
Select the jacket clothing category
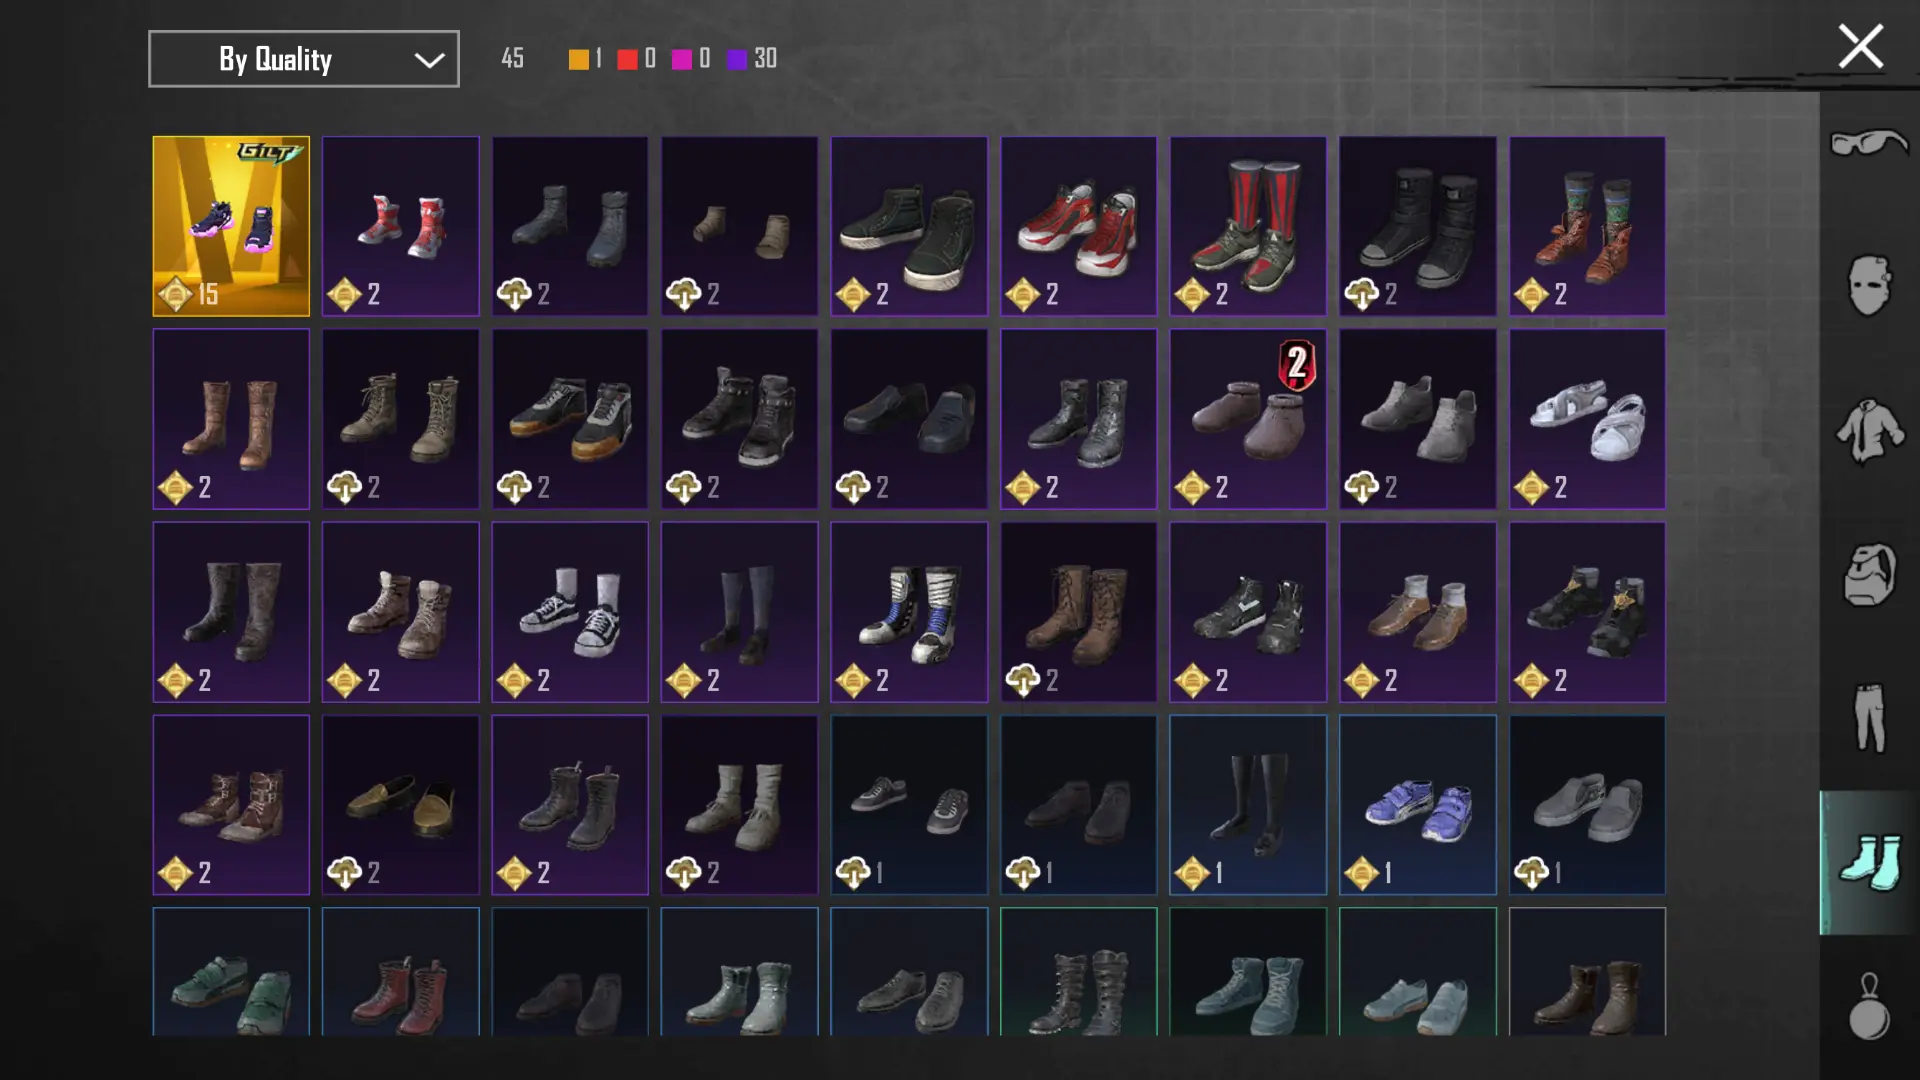[x=1869, y=431]
